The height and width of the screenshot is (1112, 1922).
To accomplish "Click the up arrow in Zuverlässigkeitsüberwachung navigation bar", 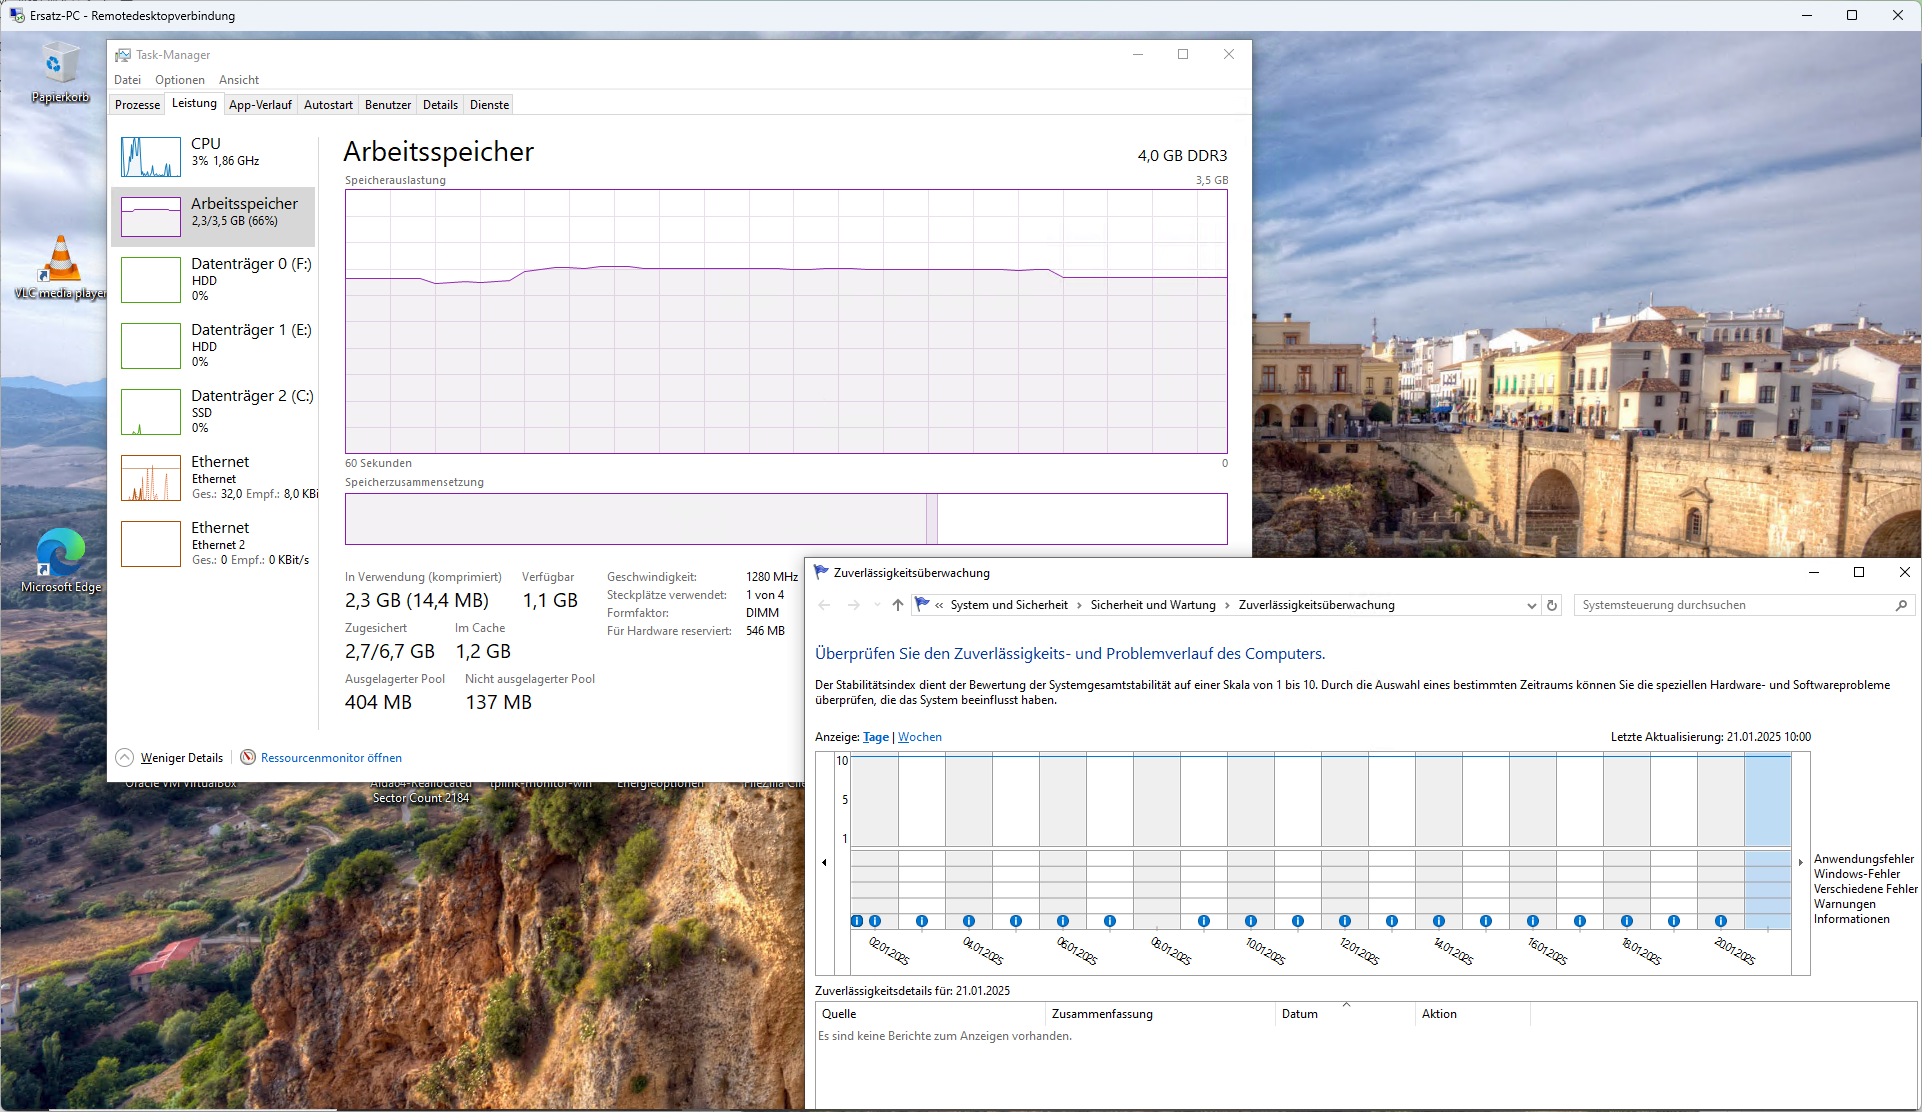I will 898,605.
